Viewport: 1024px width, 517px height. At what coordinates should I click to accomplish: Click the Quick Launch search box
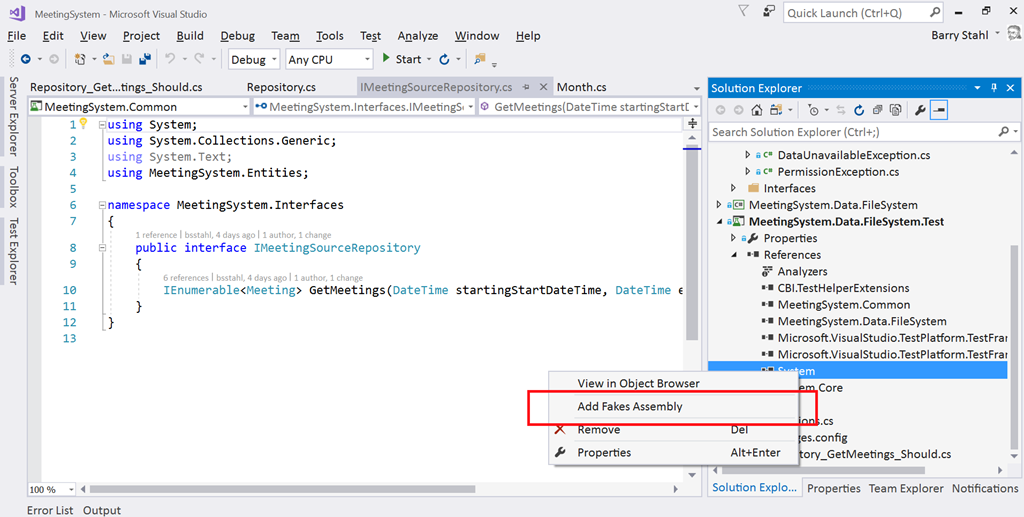pos(864,12)
